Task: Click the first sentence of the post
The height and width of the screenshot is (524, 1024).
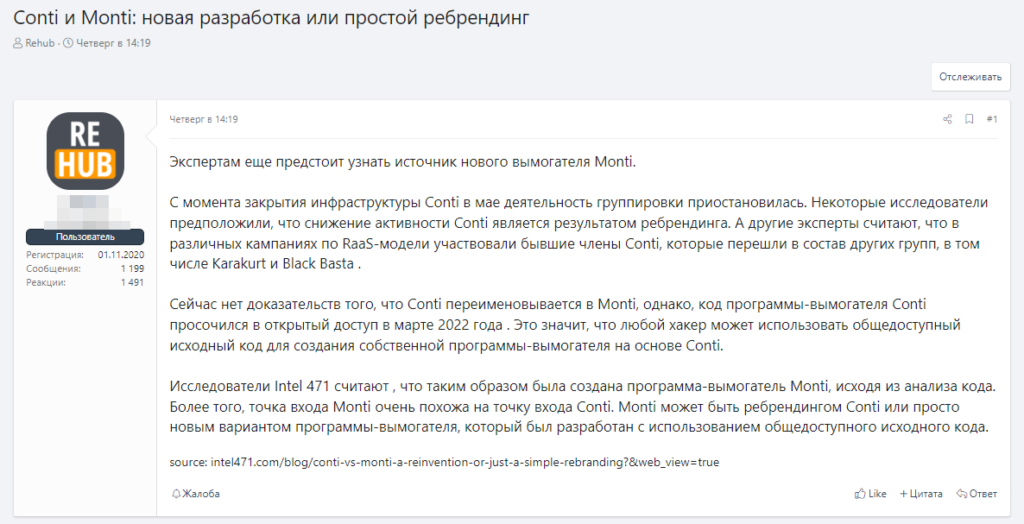Action: pyautogui.click(x=402, y=161)
